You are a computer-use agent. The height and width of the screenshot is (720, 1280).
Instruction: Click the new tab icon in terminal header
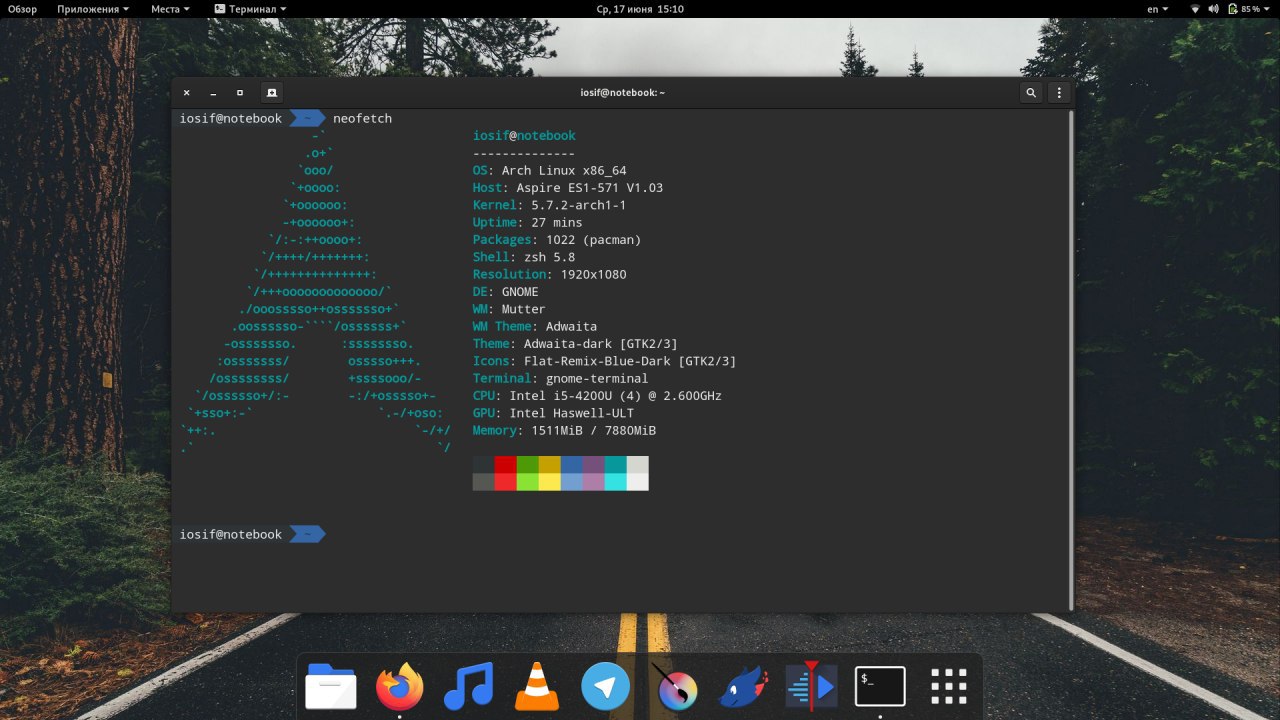tap(271, 93)
